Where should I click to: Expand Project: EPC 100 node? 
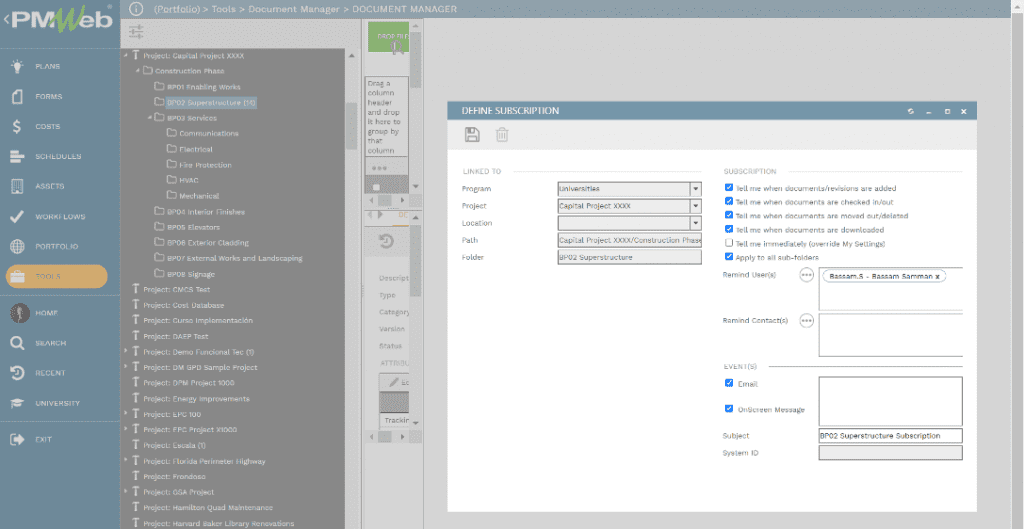(x=125, y=414)
